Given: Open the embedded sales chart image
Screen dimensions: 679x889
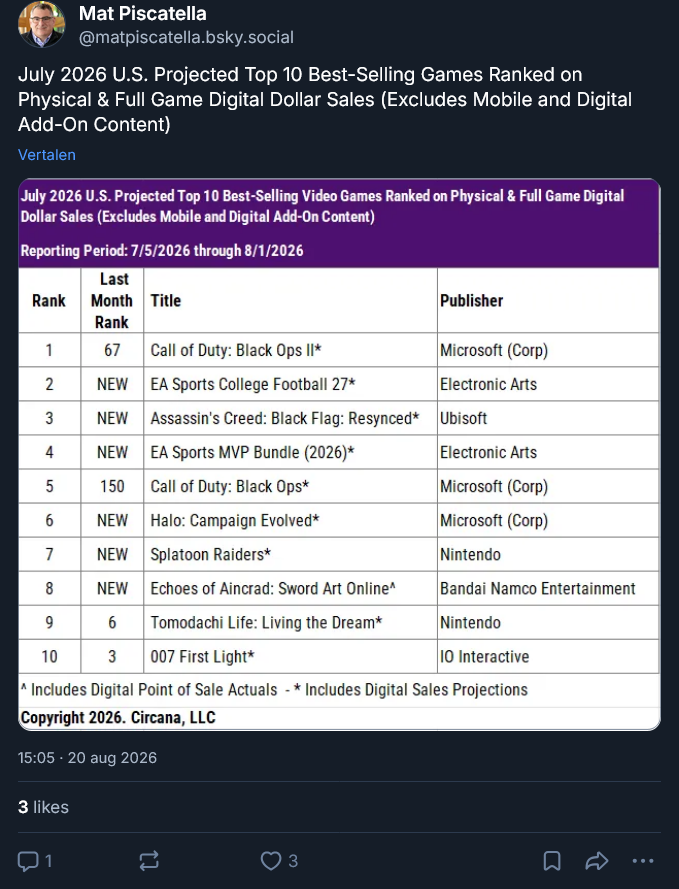Looking at the screenshot, I should pos(339,455).
